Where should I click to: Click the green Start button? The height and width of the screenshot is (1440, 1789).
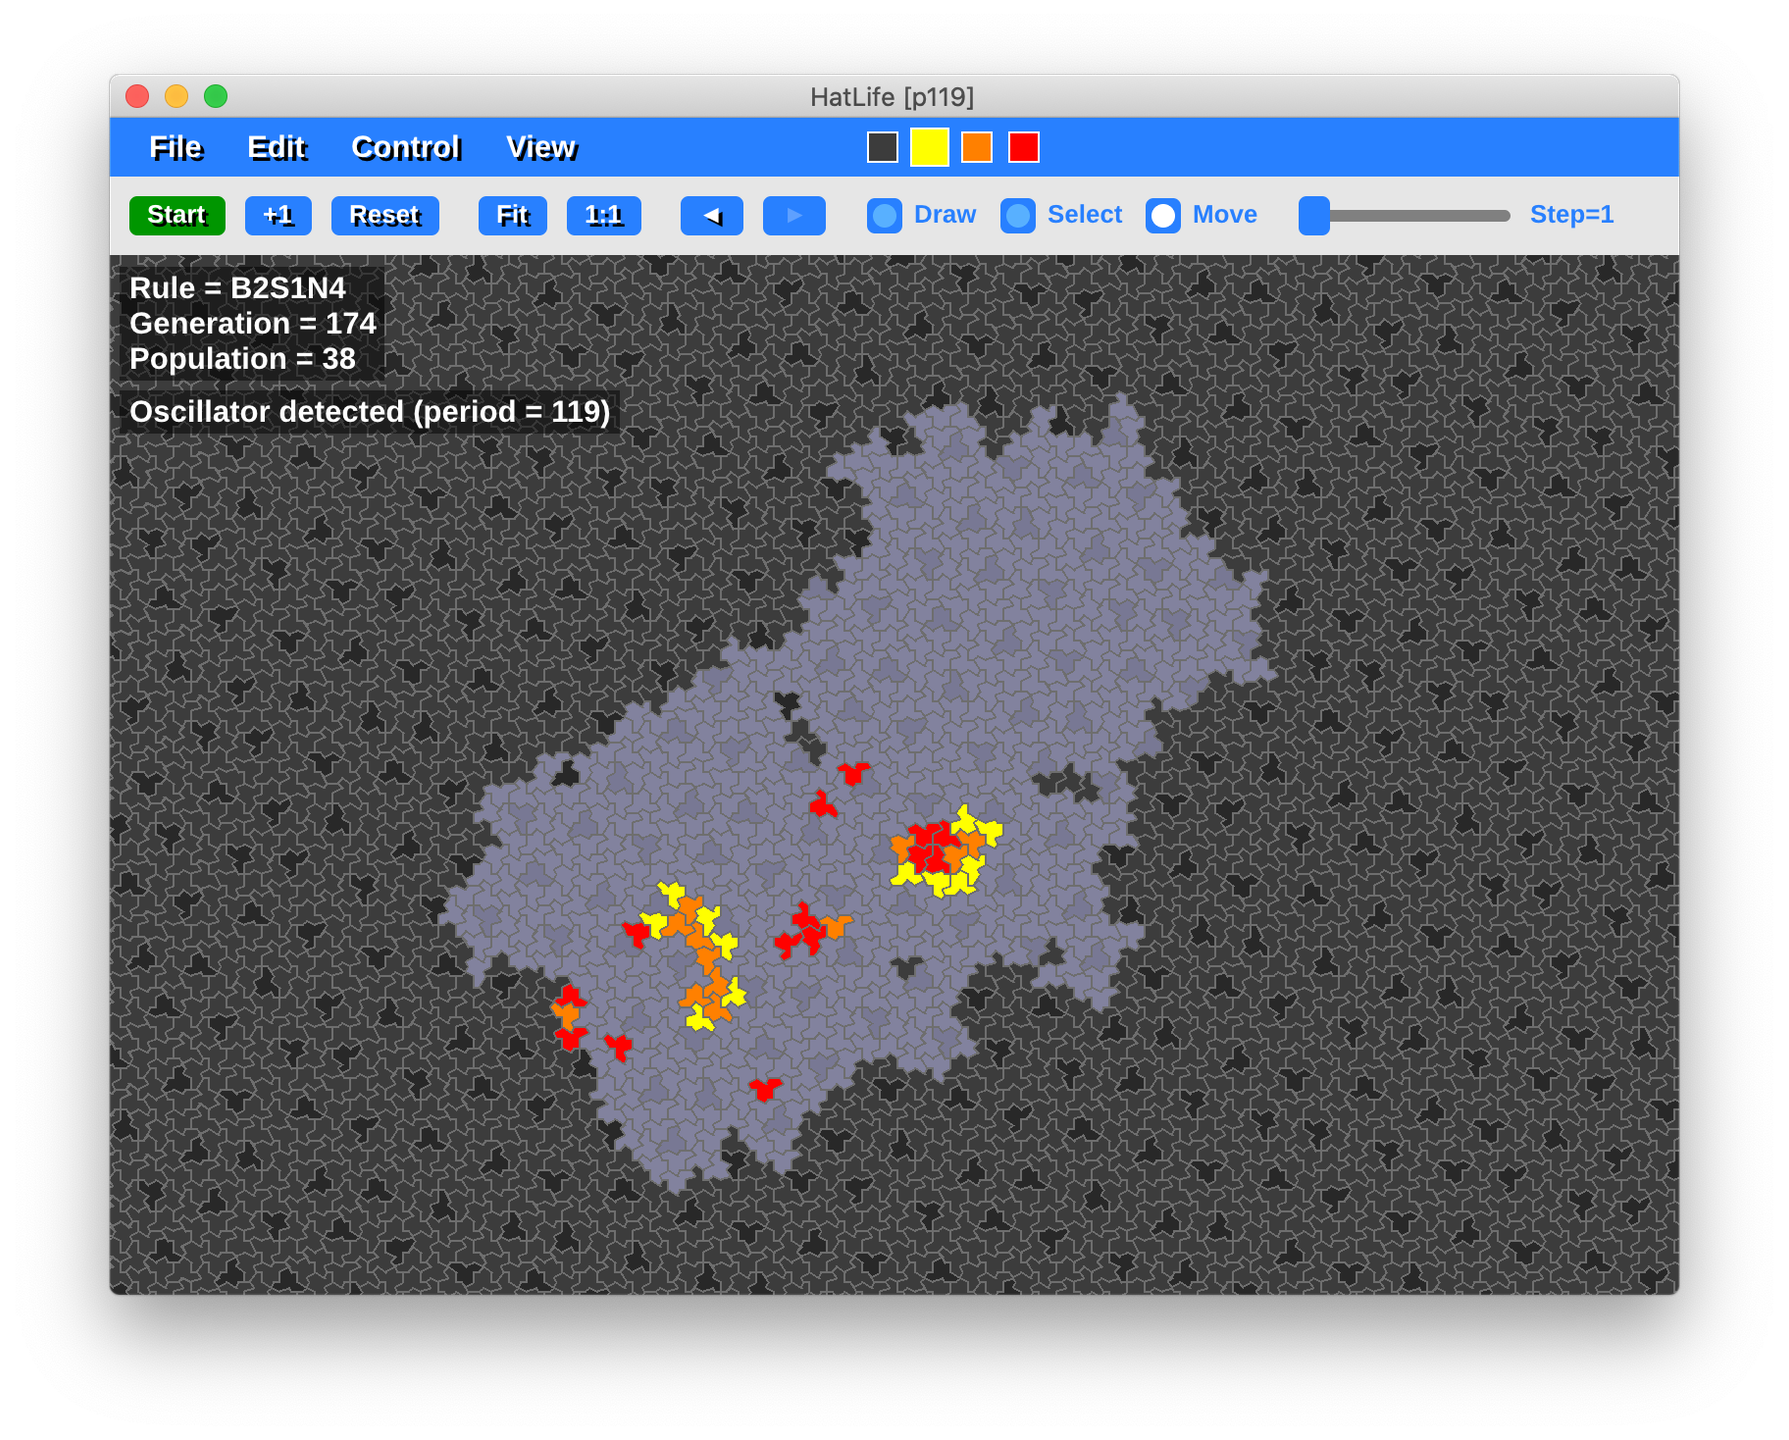(x=177, y=215)
